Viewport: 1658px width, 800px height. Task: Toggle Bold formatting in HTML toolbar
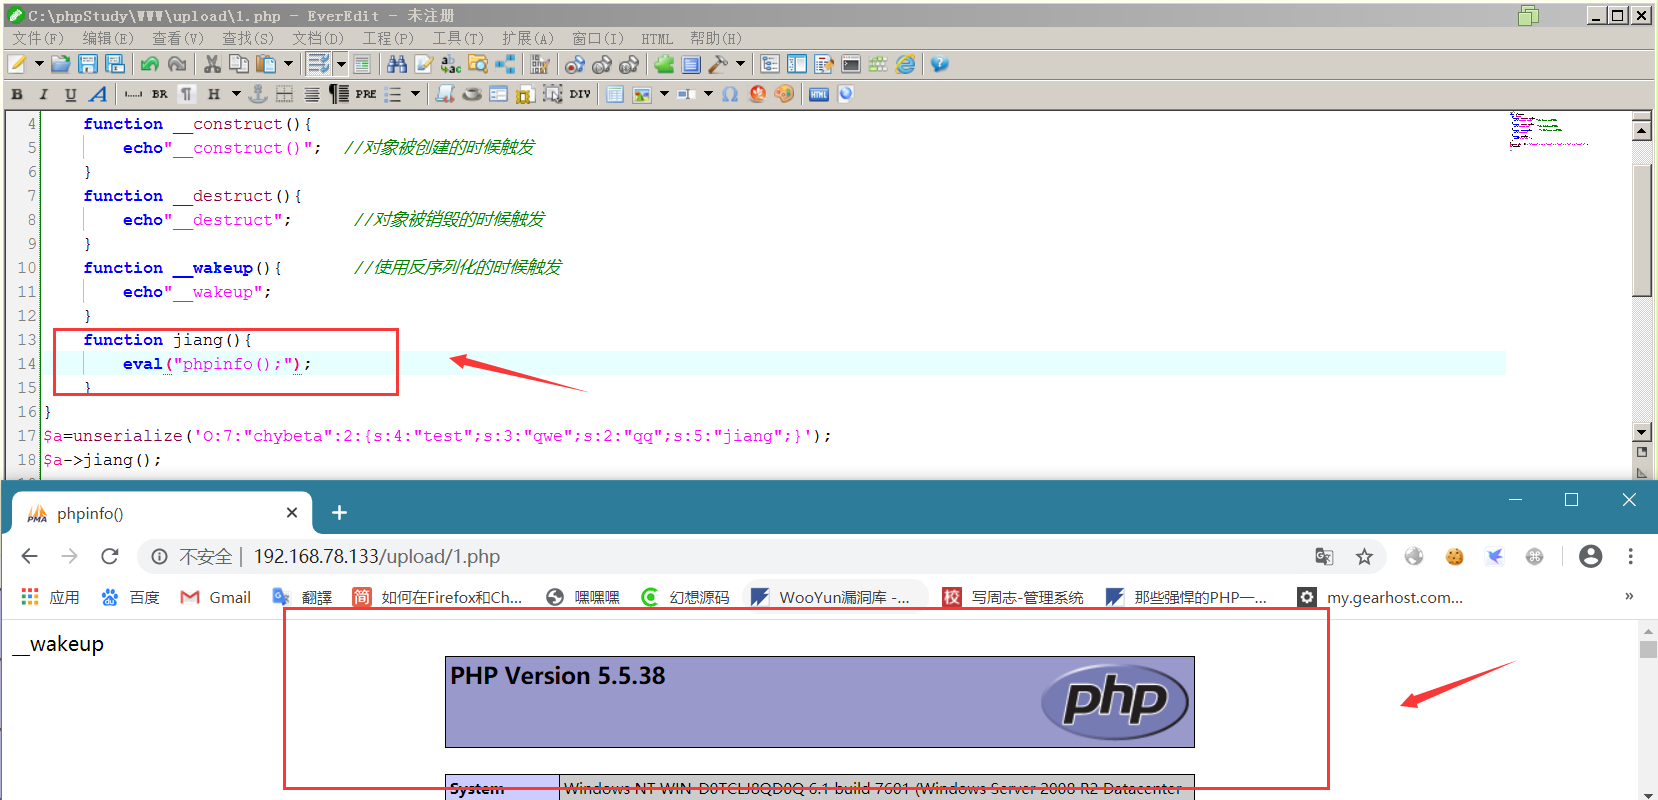tap(17, 94)
